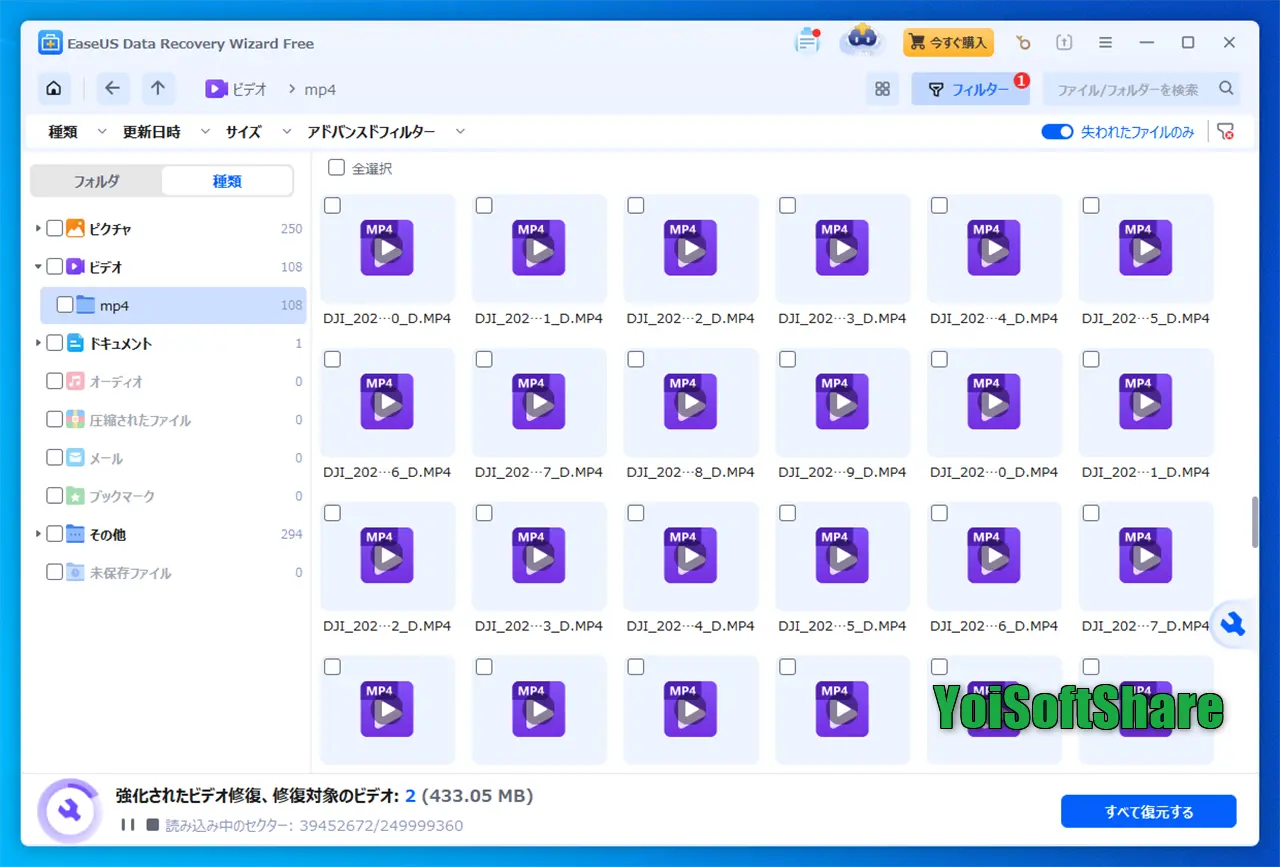Check the ドキュメント checkbox
Viewport: 1280px width, 867px height.
pyautogui.click(x=55, y=343)
